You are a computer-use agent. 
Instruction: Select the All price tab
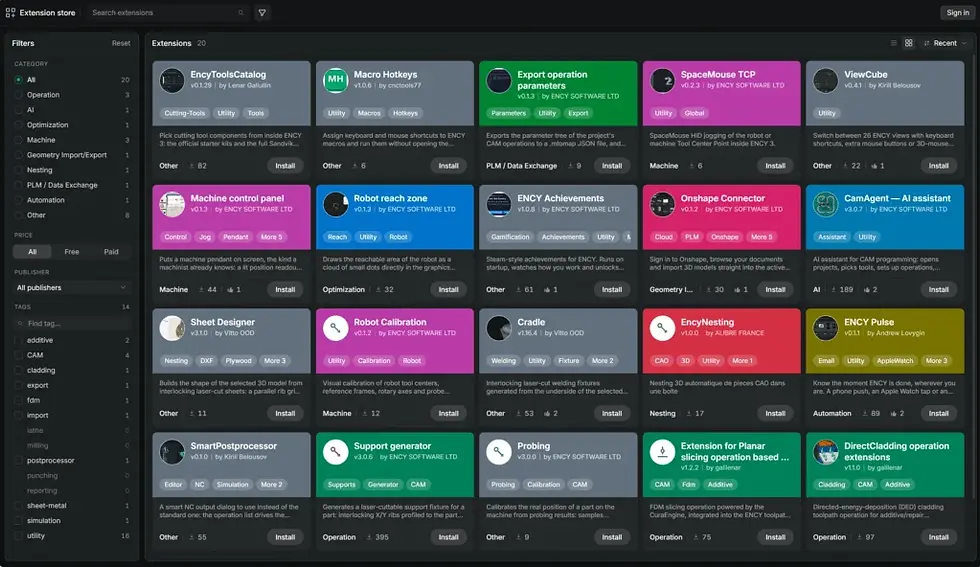(32, 252)
